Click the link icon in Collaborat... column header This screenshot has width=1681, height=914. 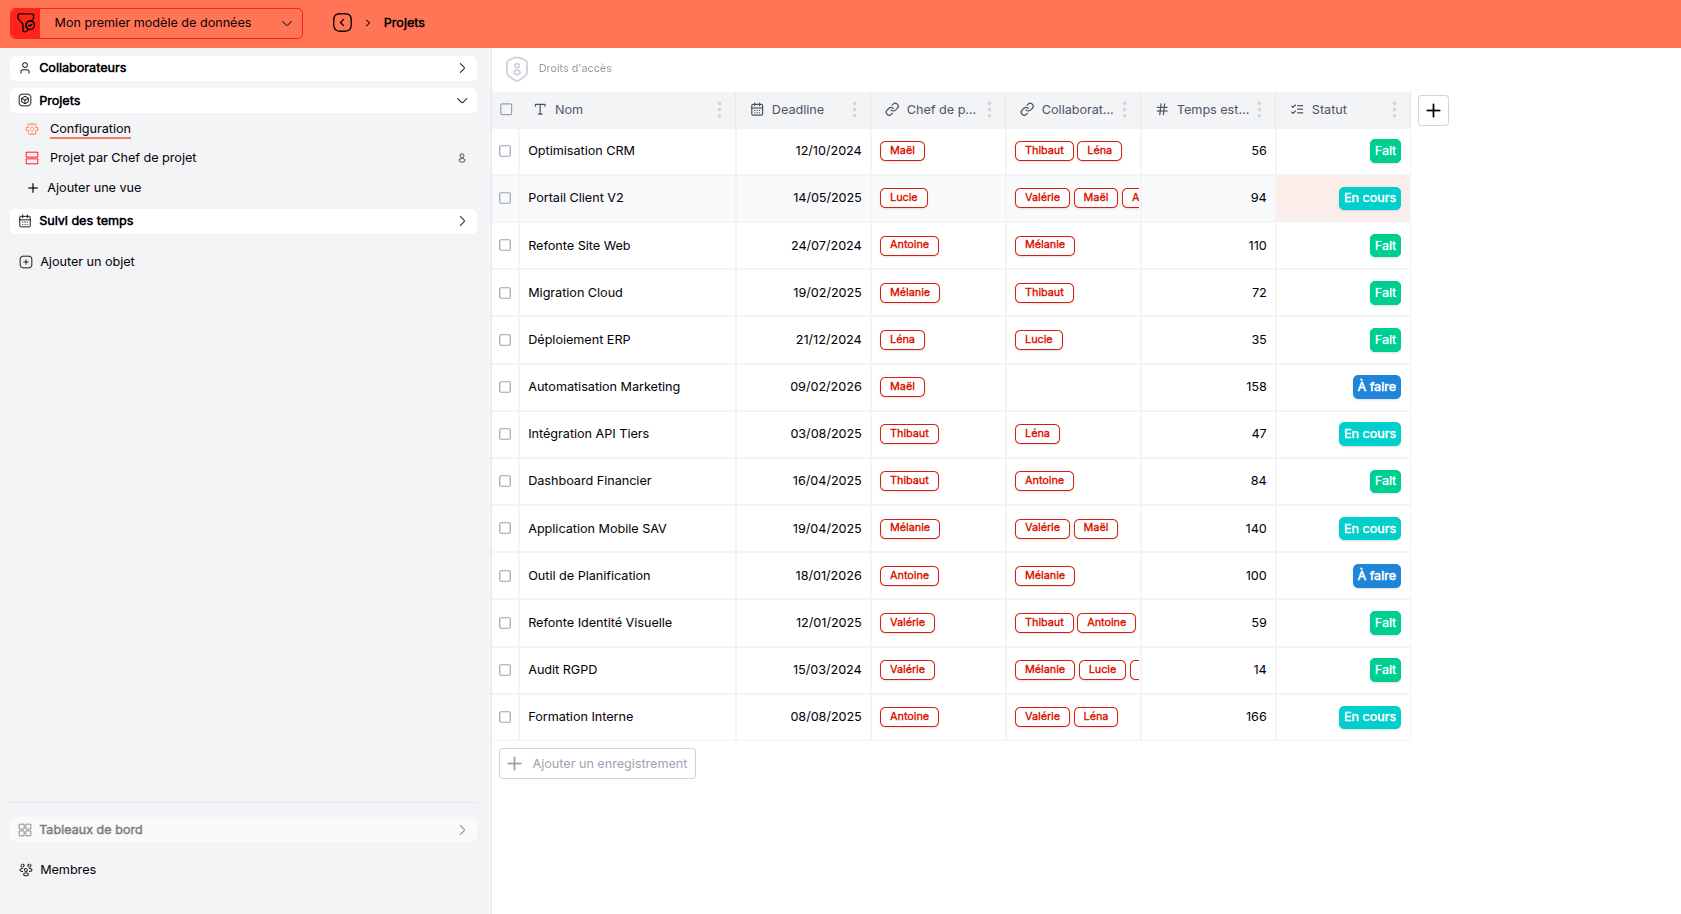pyautogui.click(x=1026, y=109)
